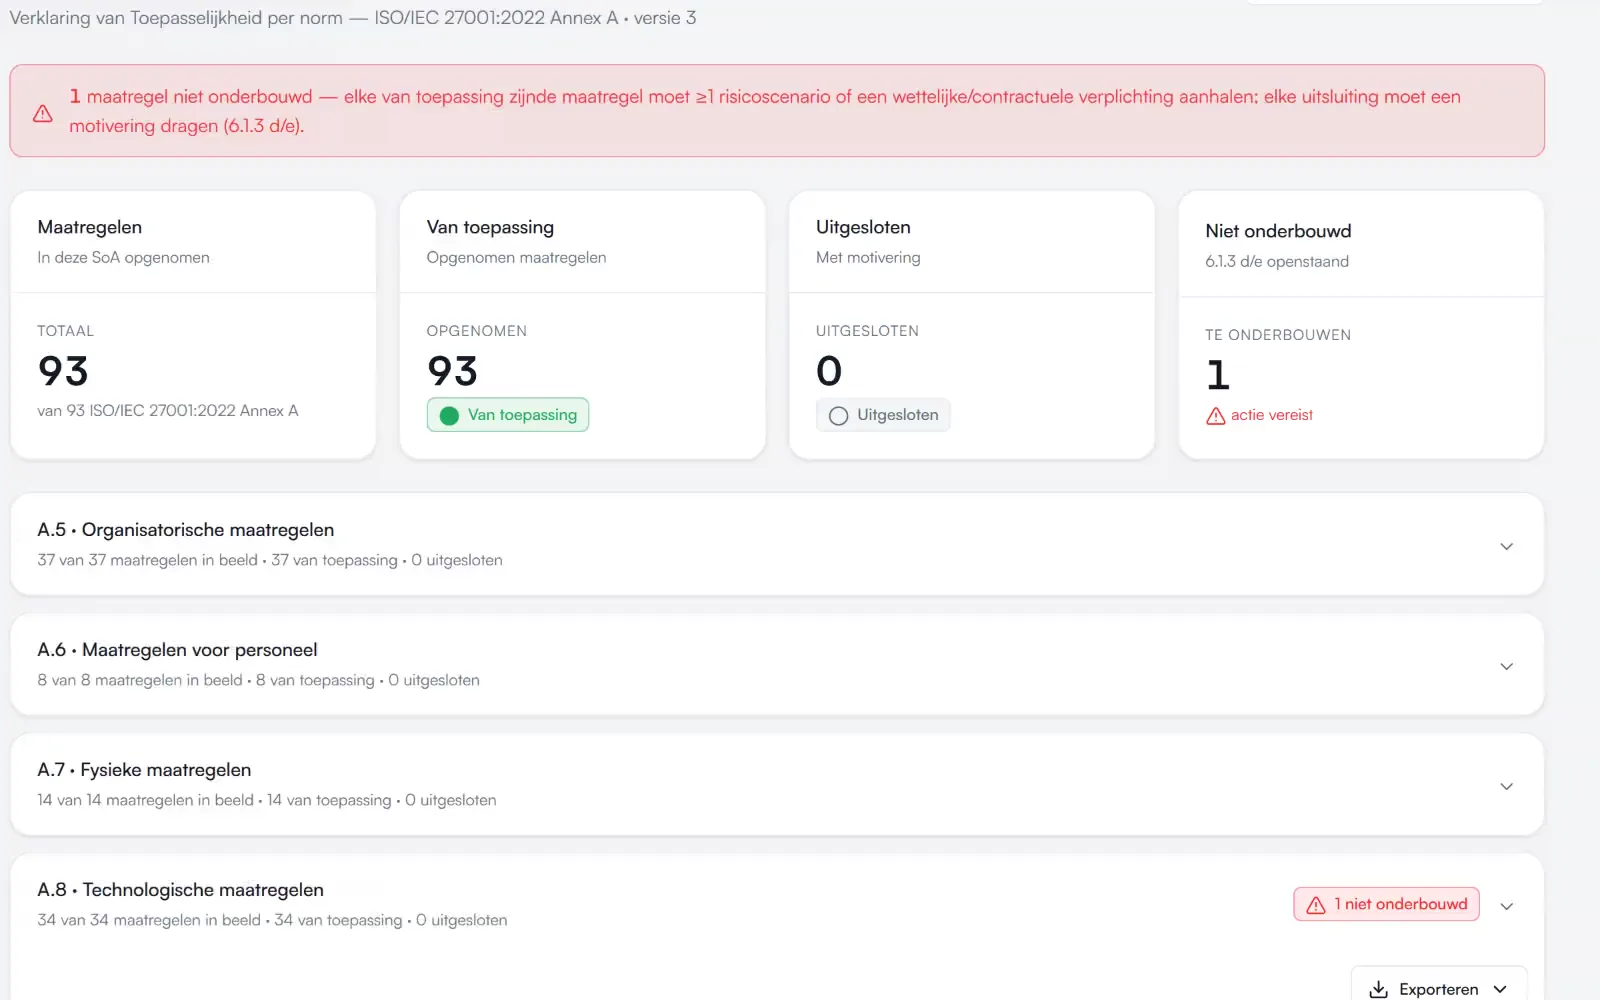Click the download icon on the Exporteren button
Viewport: 1600px width, 1000px height.
tap(1378, 989)
